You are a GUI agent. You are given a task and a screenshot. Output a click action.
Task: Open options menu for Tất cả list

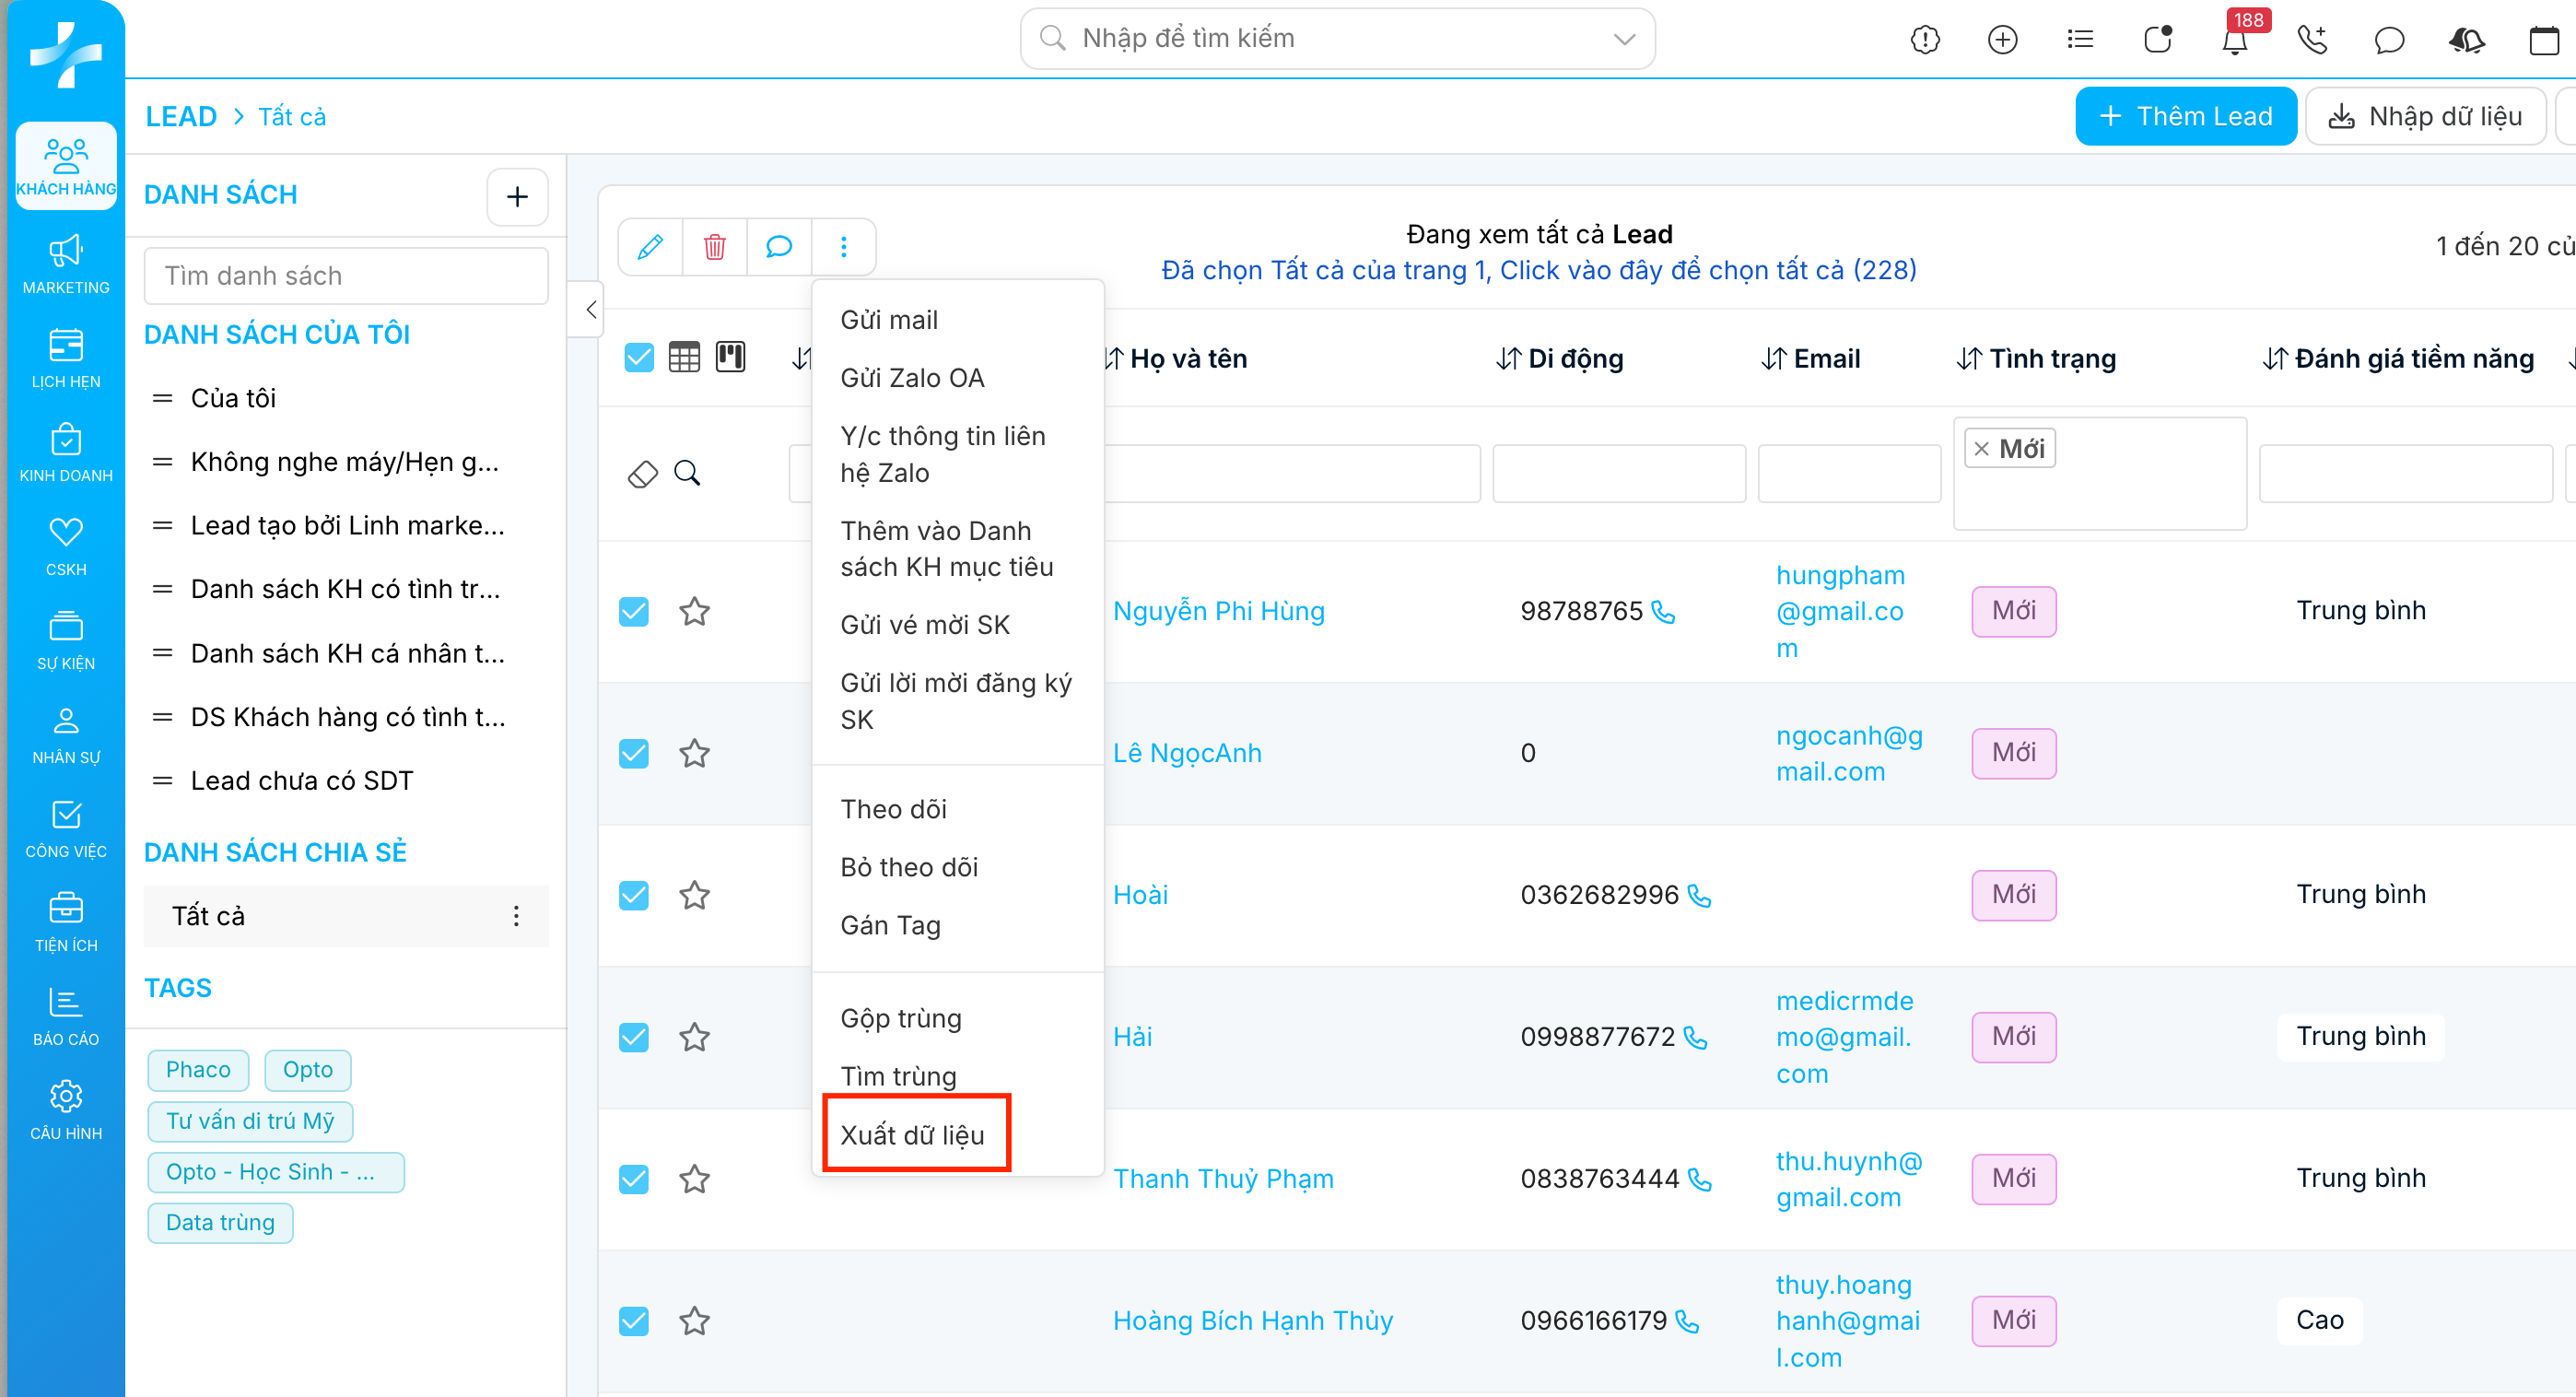[x=516, y=916]
